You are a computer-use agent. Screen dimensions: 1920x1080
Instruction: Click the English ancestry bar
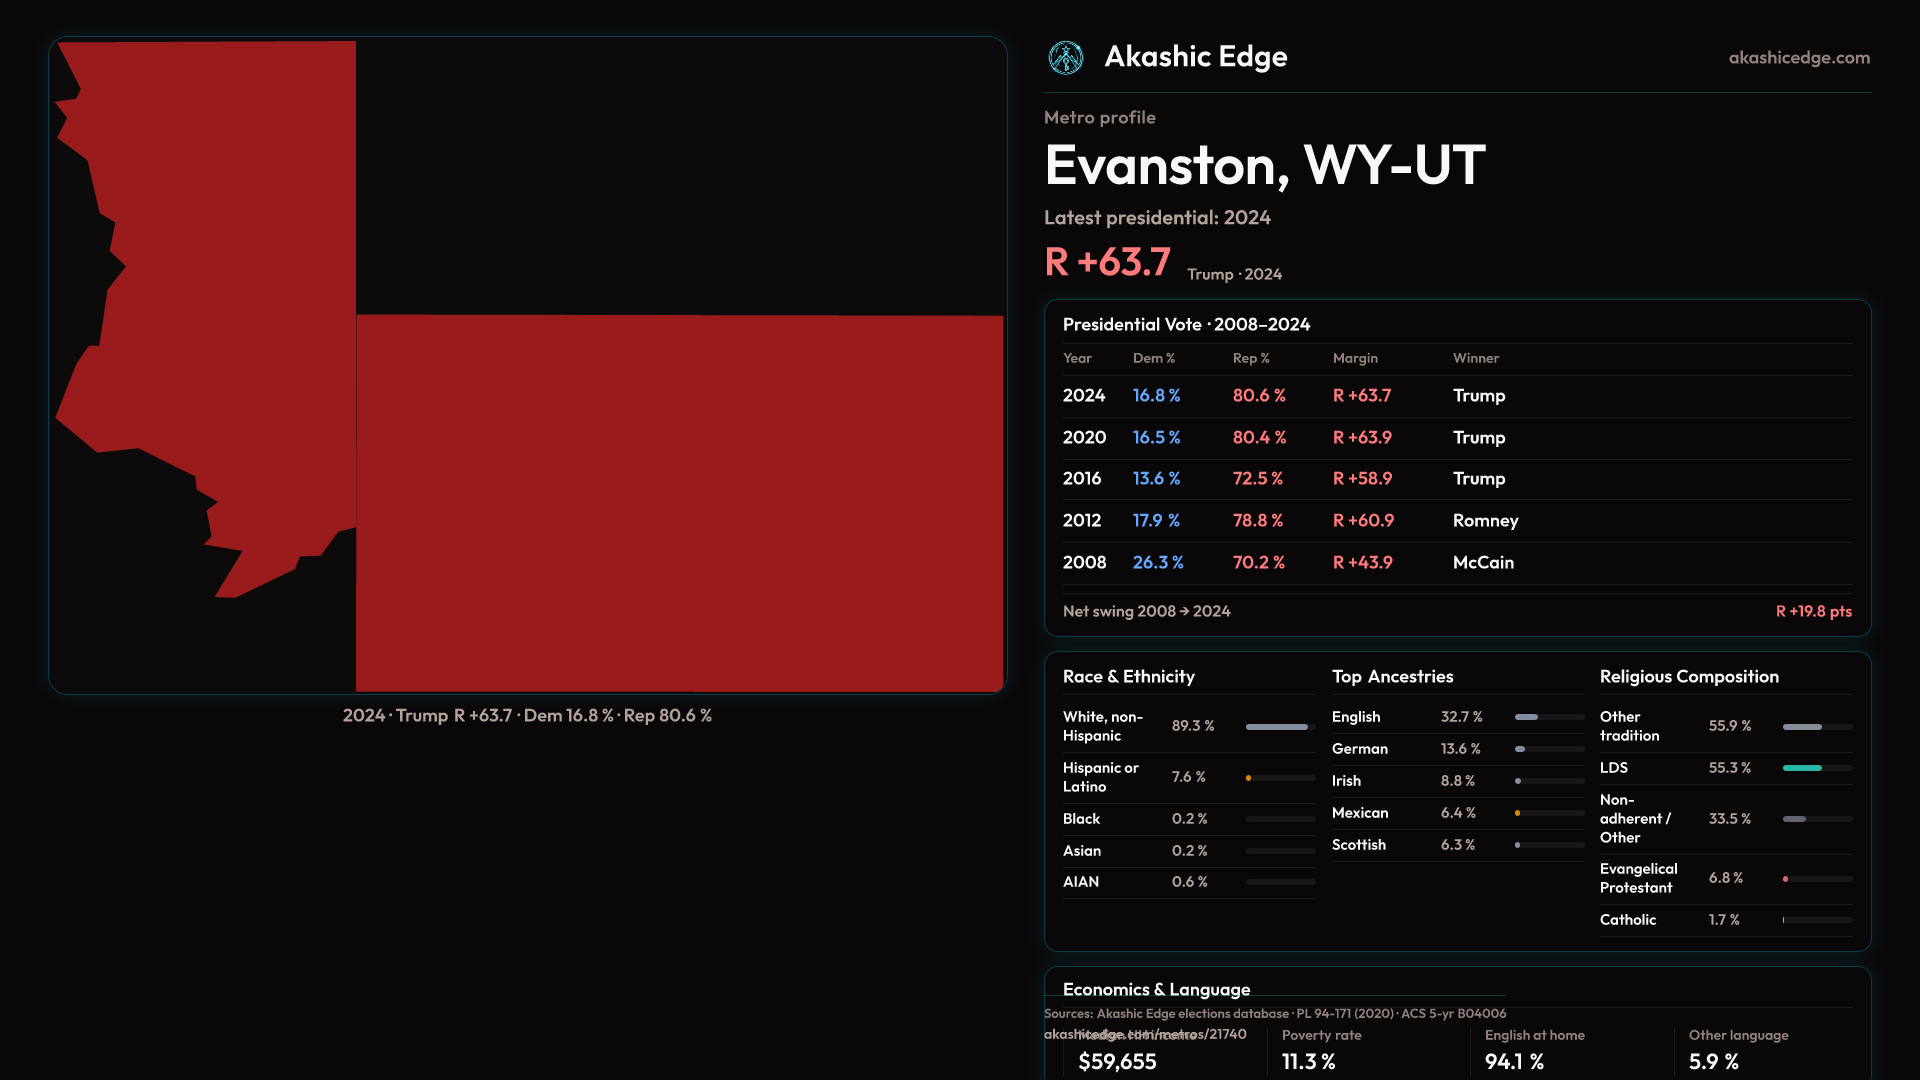click(1526, 717)
